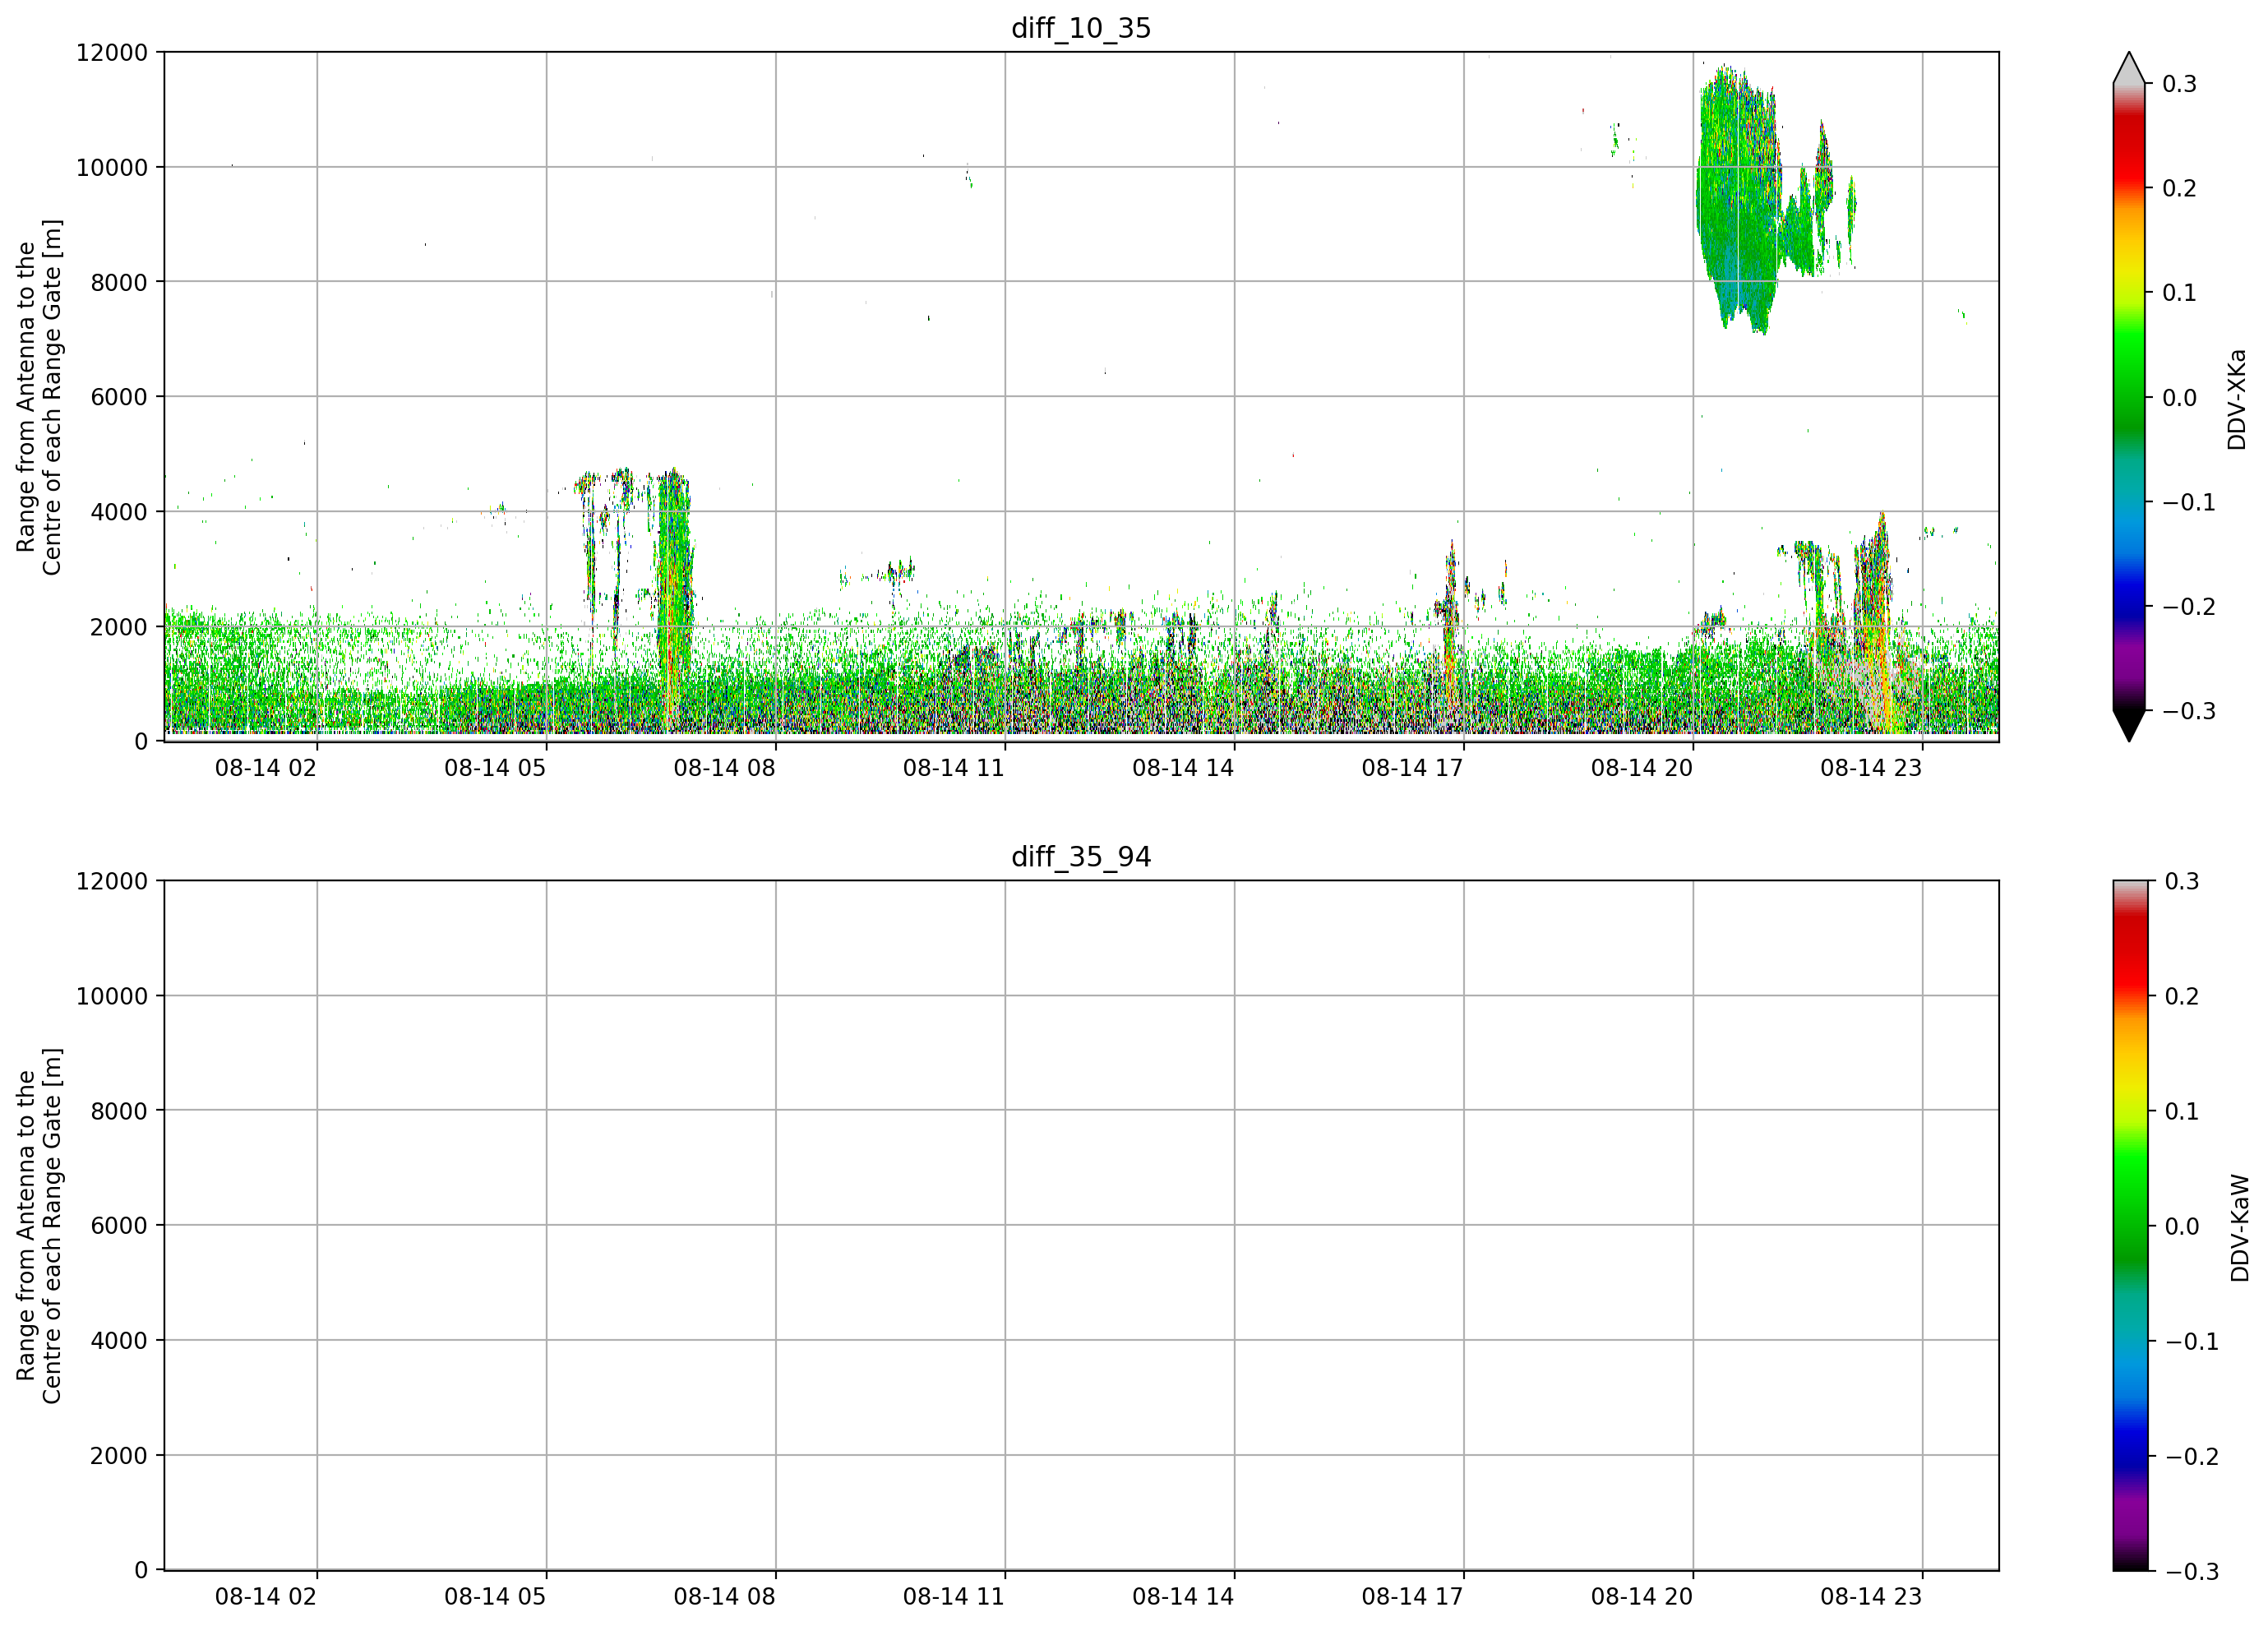
Task: Click the 12000 y-tick of the top plot
Action: 112,53
